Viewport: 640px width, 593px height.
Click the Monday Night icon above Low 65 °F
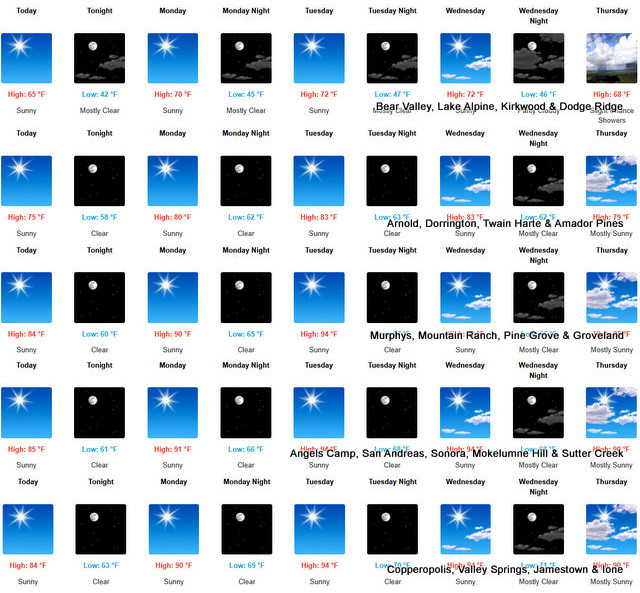246,298
